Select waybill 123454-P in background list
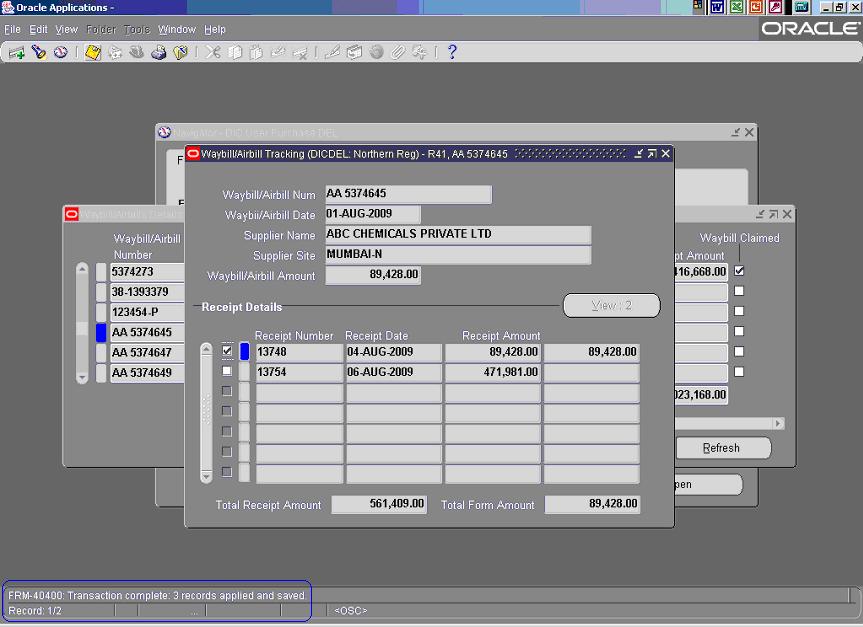The width and height of the screenshot is (863, 627). (x=148, y=313)
